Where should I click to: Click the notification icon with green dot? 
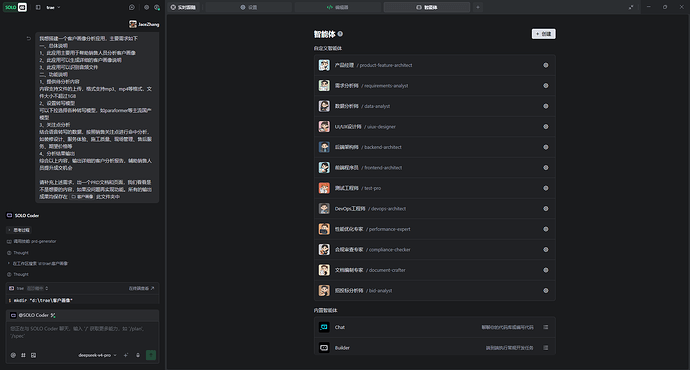tap(157, 7)
